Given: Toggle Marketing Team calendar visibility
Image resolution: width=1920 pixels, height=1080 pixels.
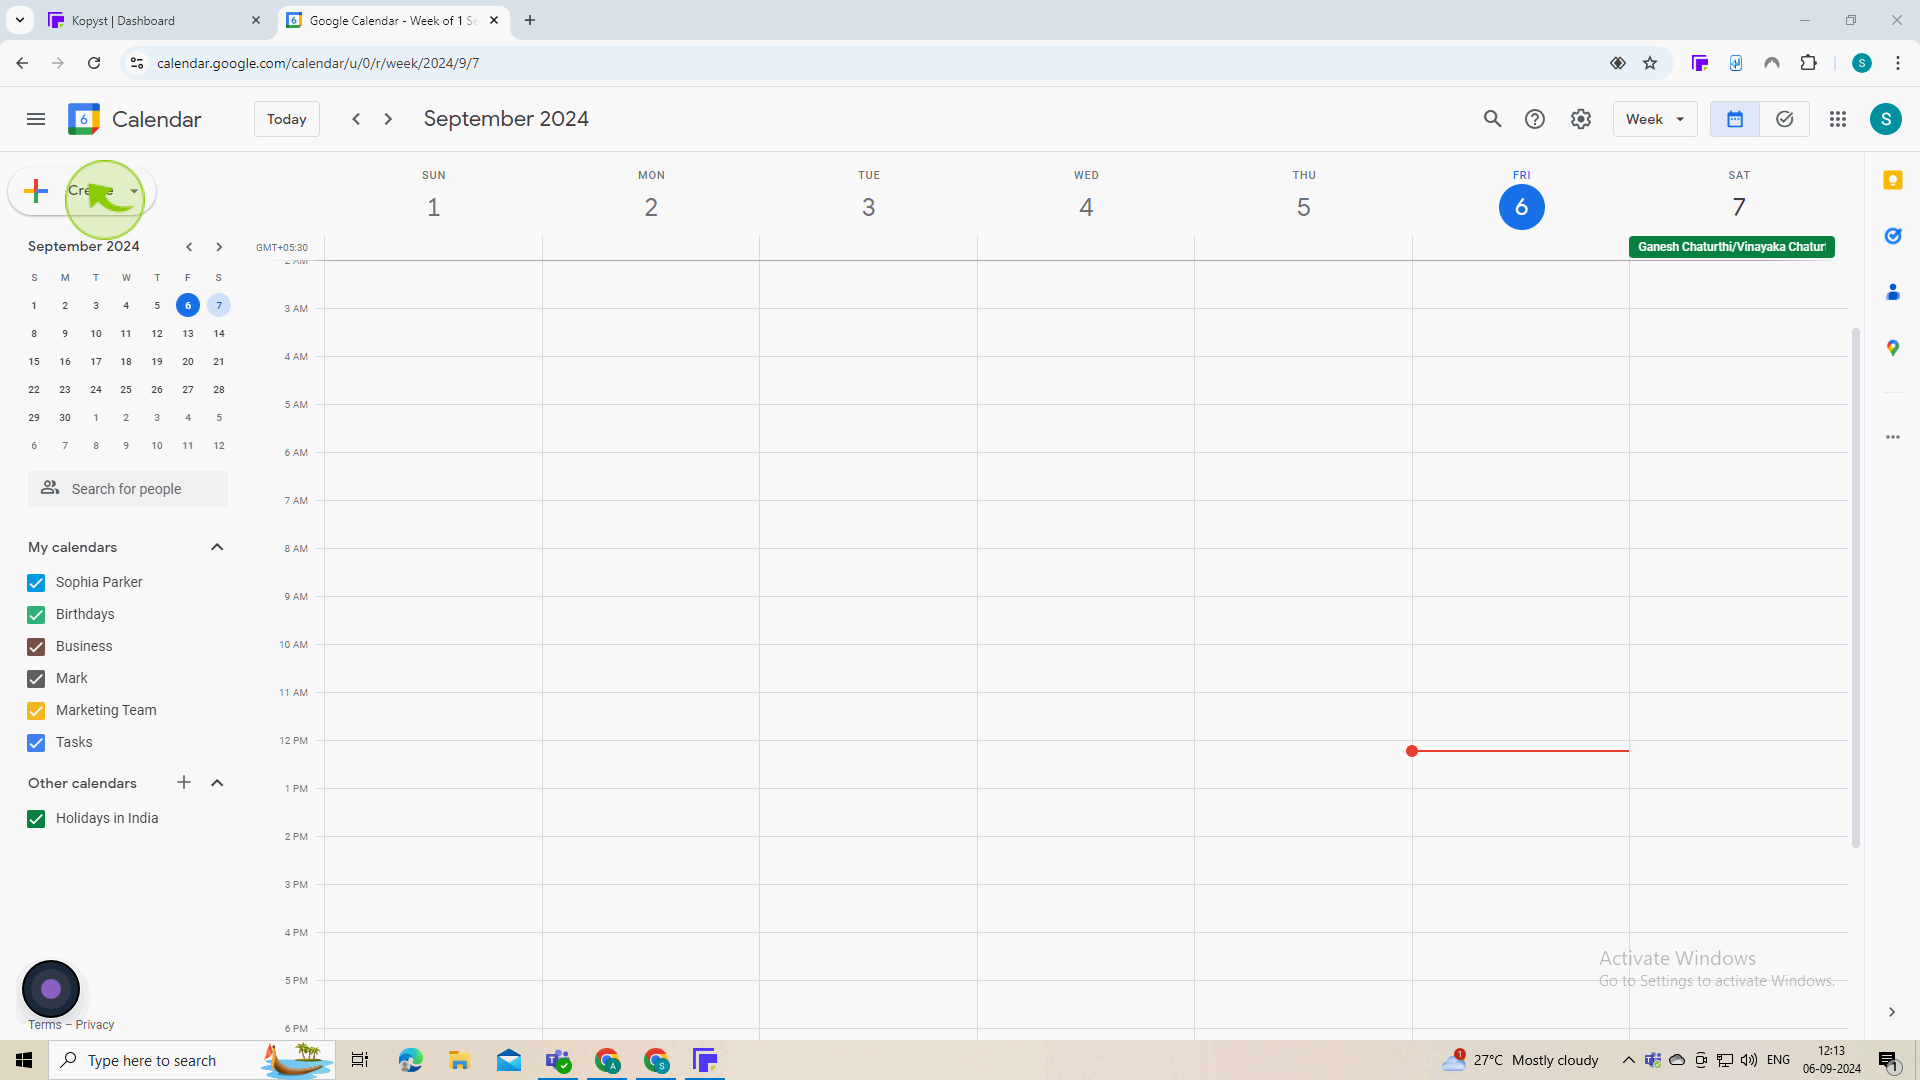Looking at the screenshot, I should click(36, 711).
